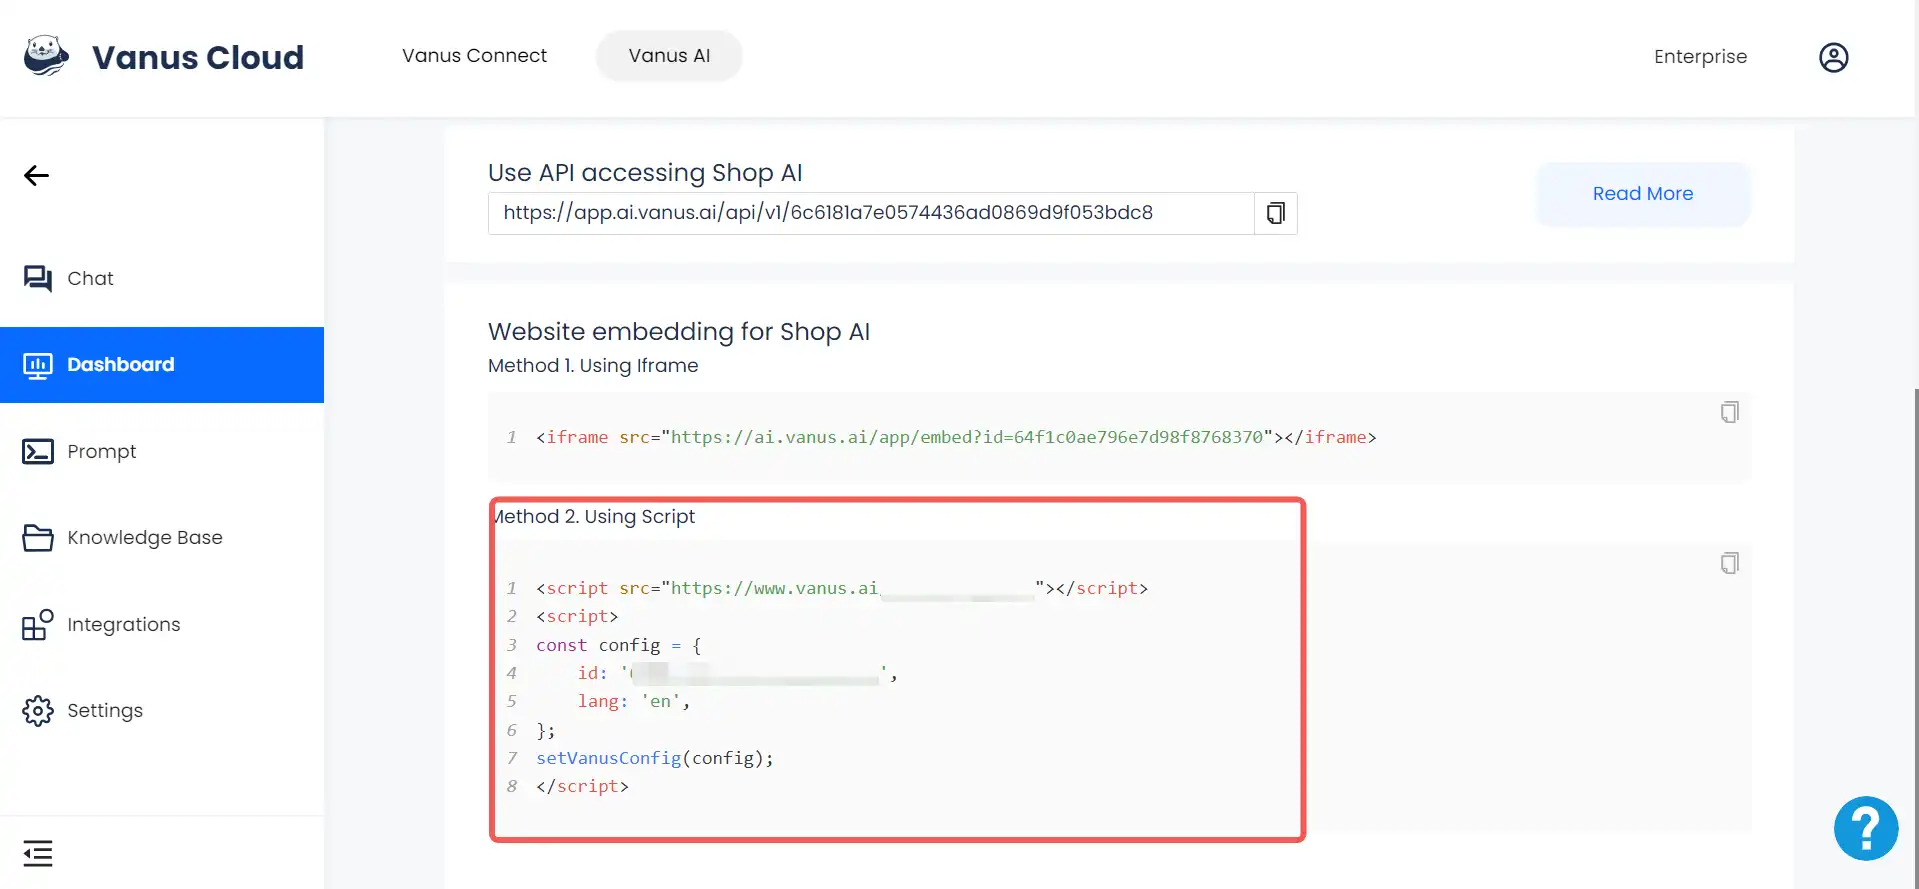The height and width of the screenshot is (889, 1919).
Task: Click the script src vanus.ai line
Action: click(x=842, y=588)
